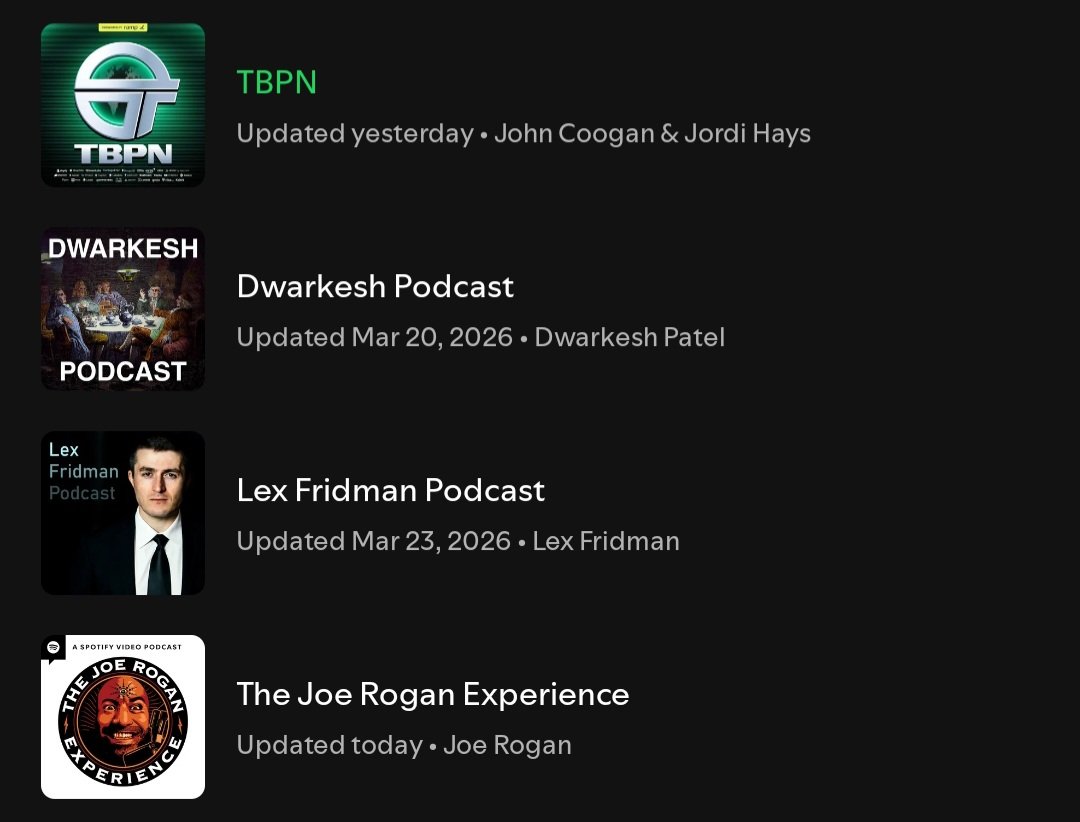
Task: Open the Lex Fridman Podcast cover art
Action: pyautogui.click(x=123, y=513)
